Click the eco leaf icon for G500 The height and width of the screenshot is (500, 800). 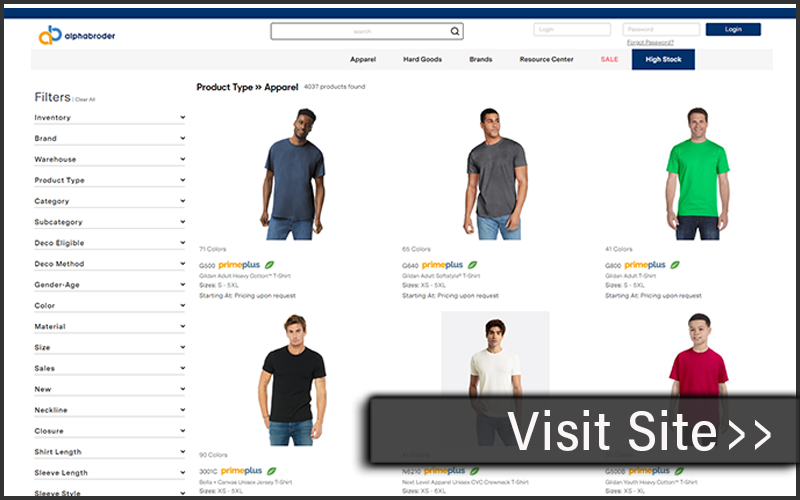pyautogui.click(x=269, y=265)
